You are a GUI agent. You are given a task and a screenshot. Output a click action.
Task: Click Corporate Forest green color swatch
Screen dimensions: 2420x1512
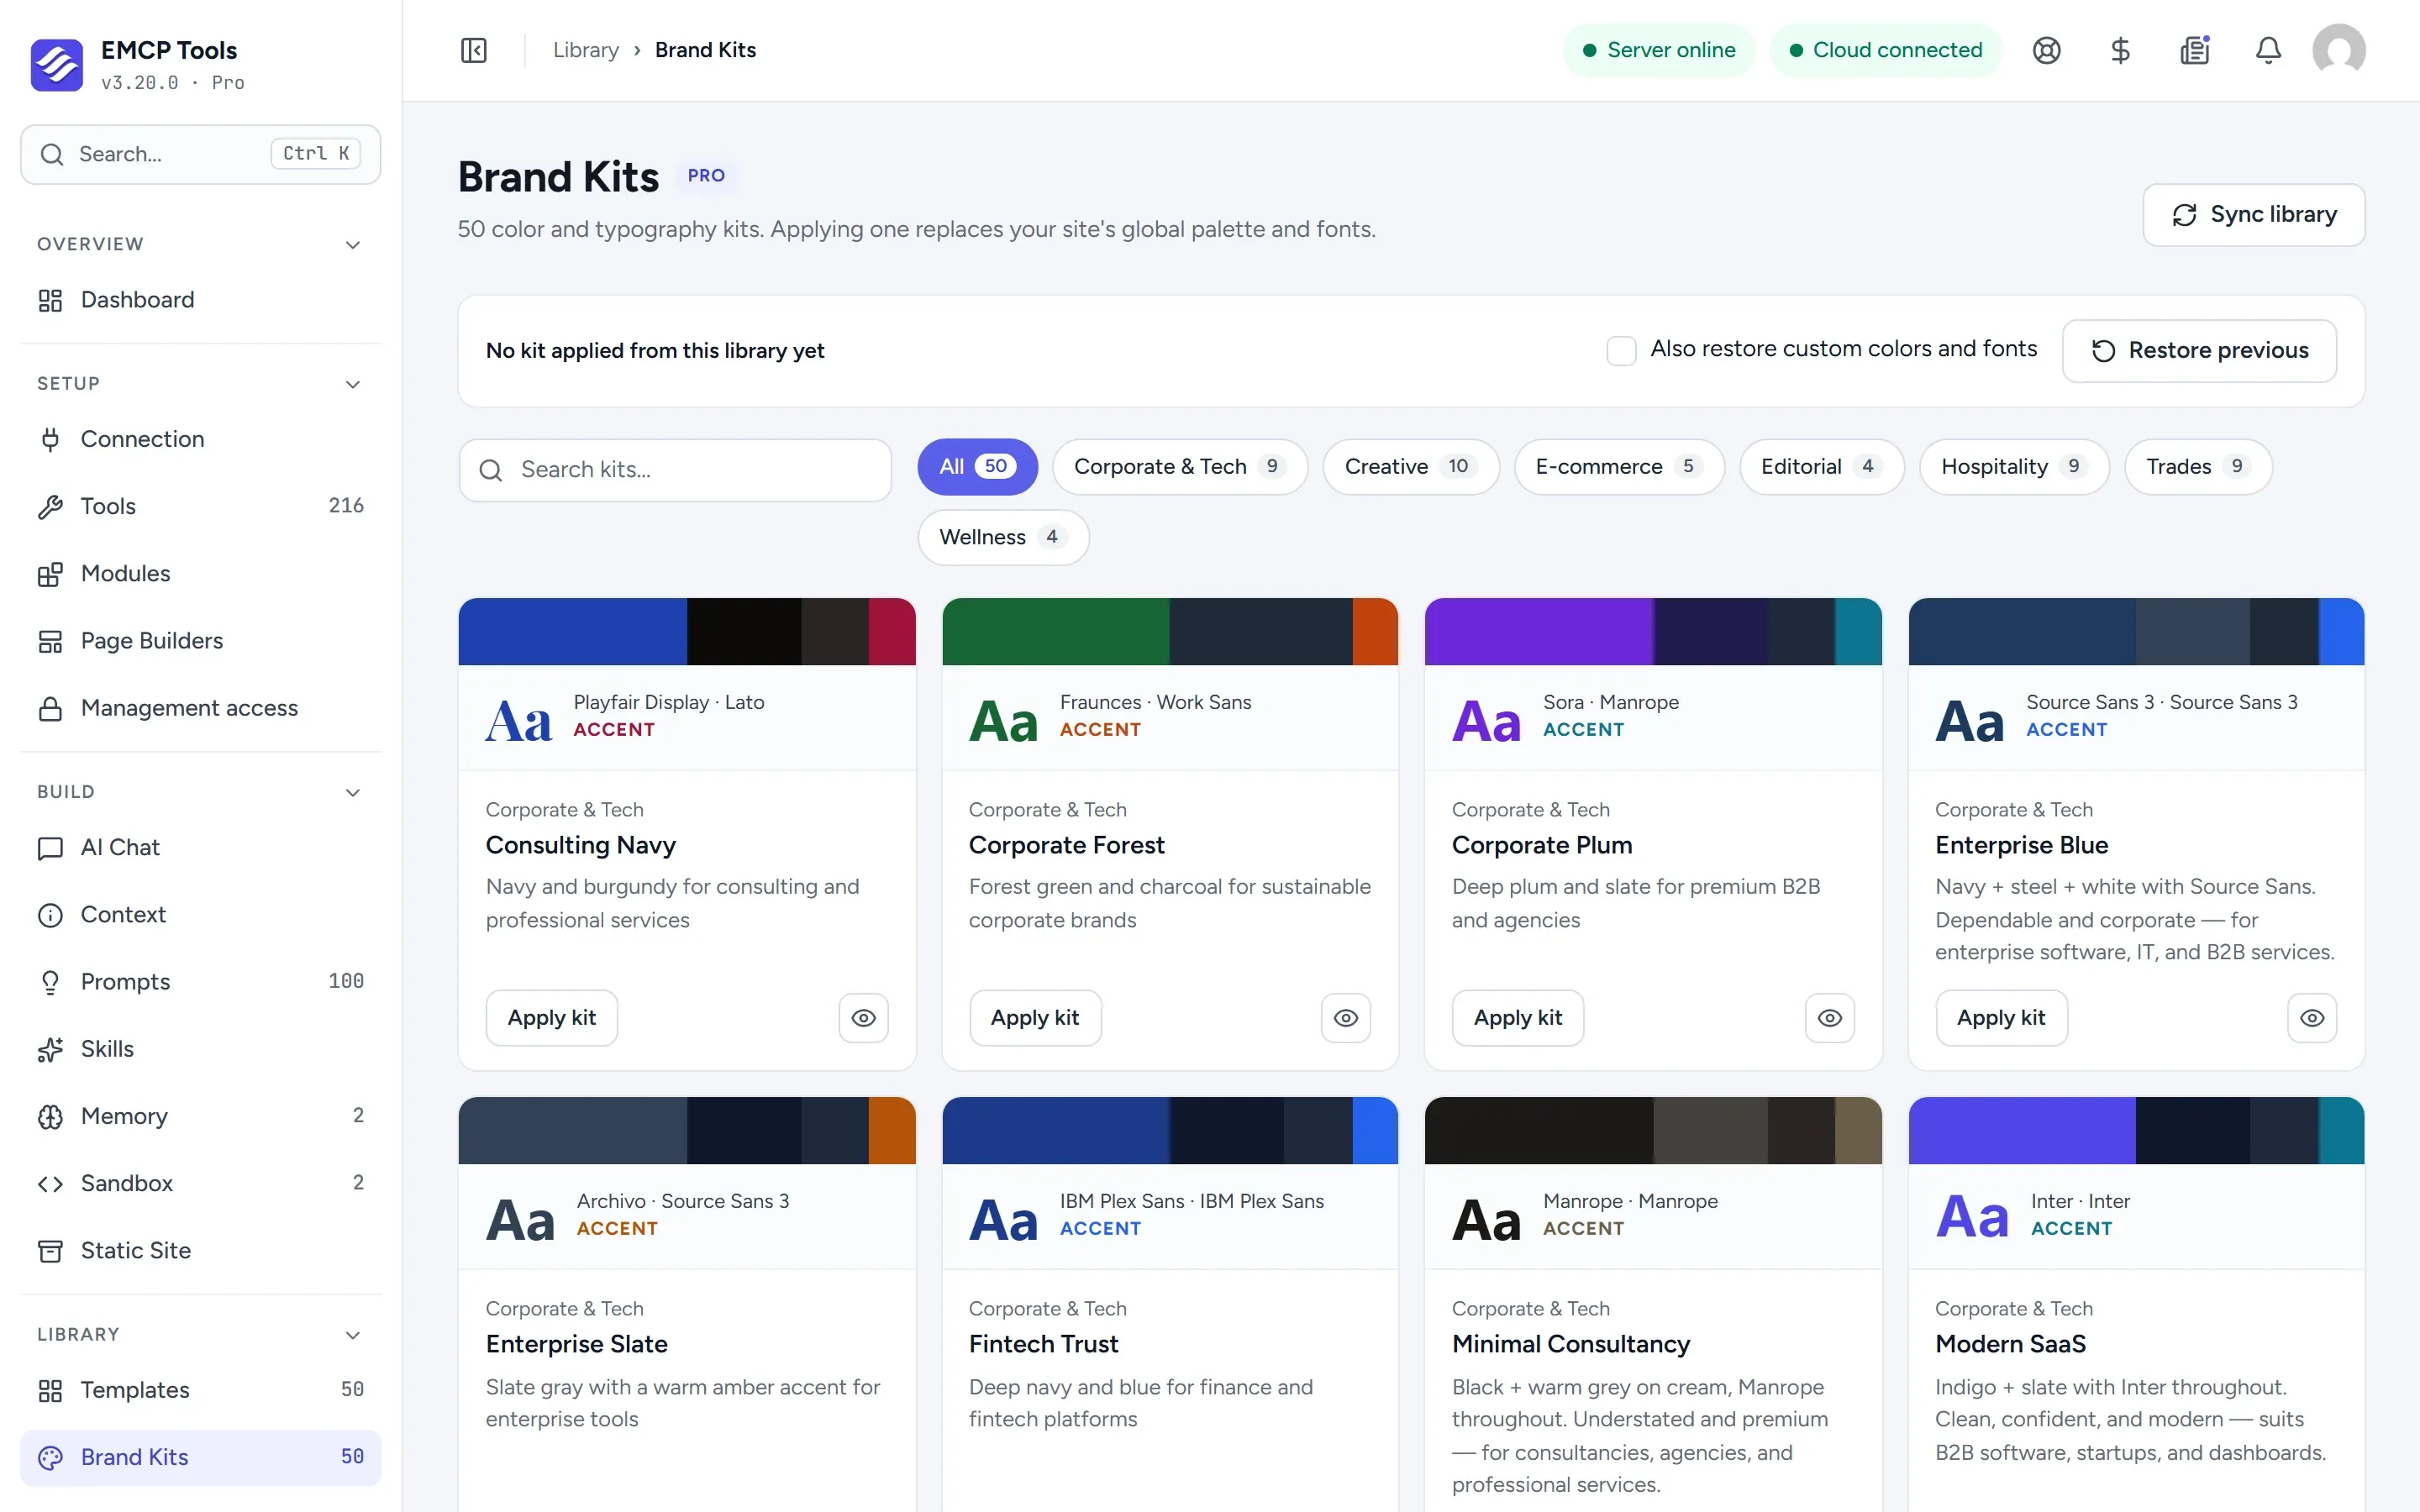click(x=1056, y=632)
